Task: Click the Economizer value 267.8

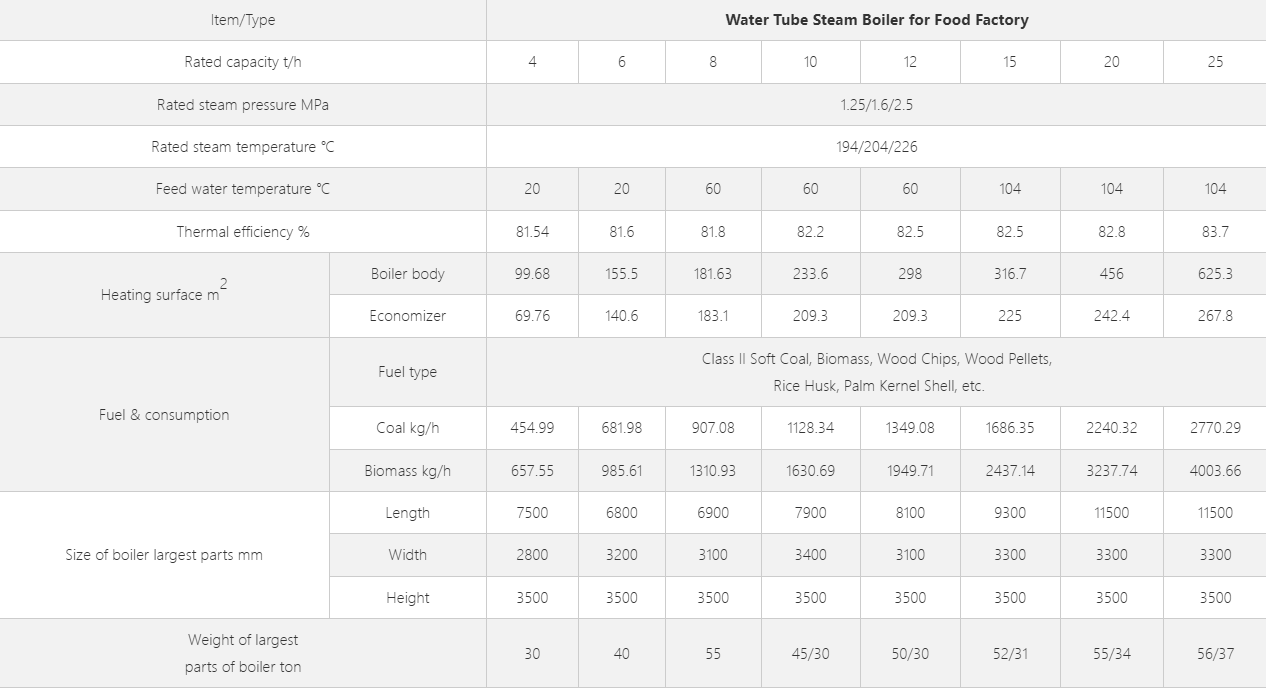Action: [1215, 315]
